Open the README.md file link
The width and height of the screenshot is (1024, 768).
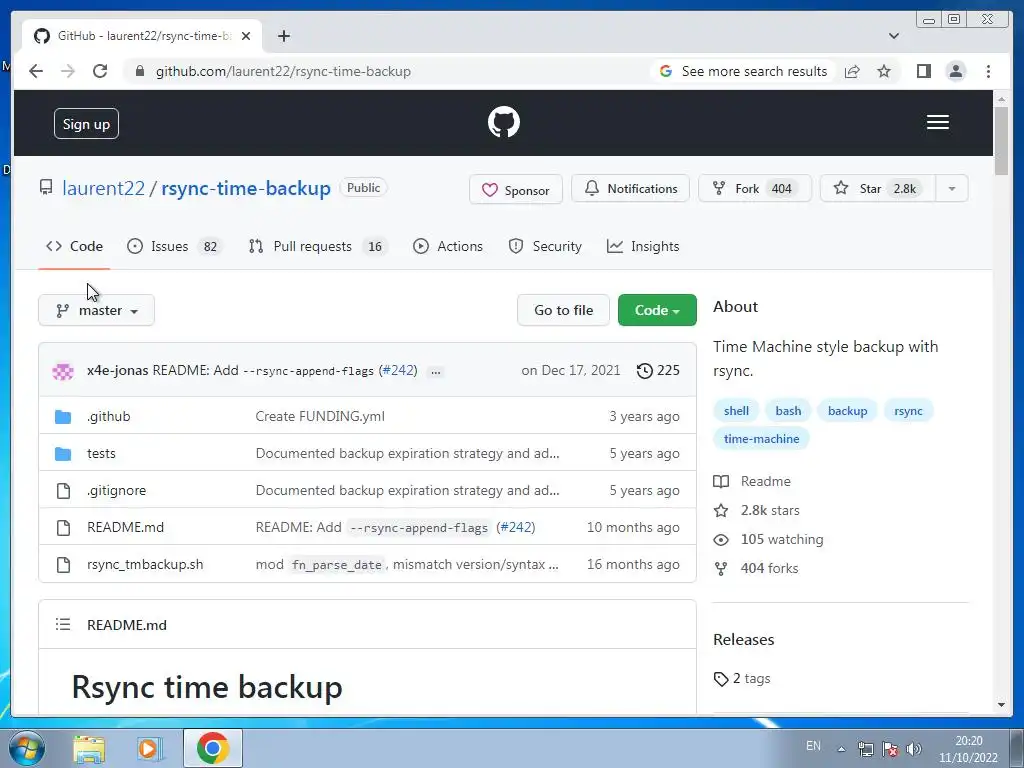coord(125,527)
